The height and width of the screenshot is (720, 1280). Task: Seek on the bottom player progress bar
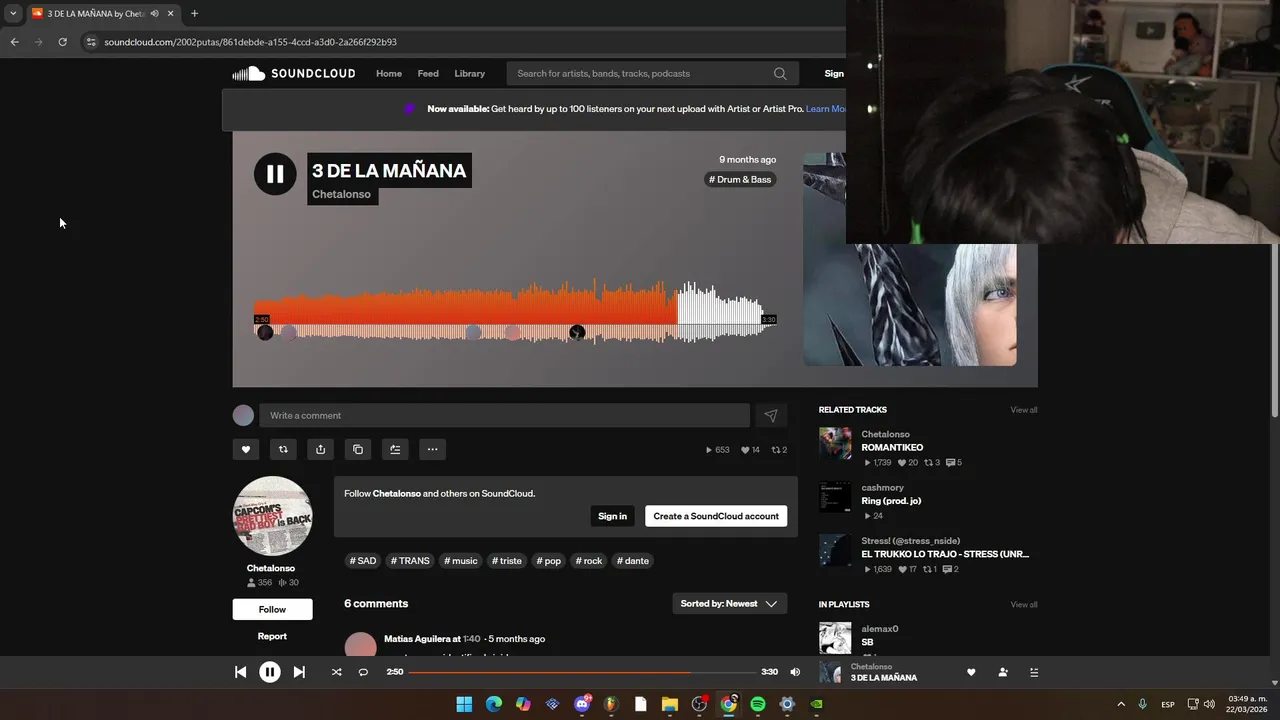582,672
